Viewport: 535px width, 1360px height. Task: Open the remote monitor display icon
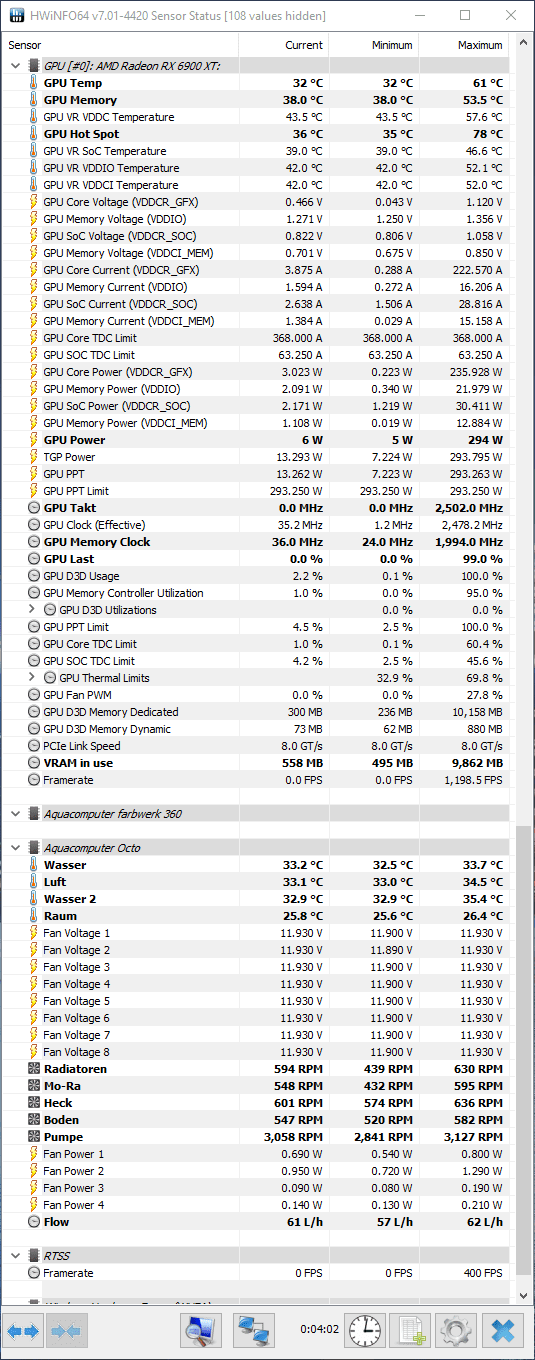pyautogui.click(x=201, y=1330)
